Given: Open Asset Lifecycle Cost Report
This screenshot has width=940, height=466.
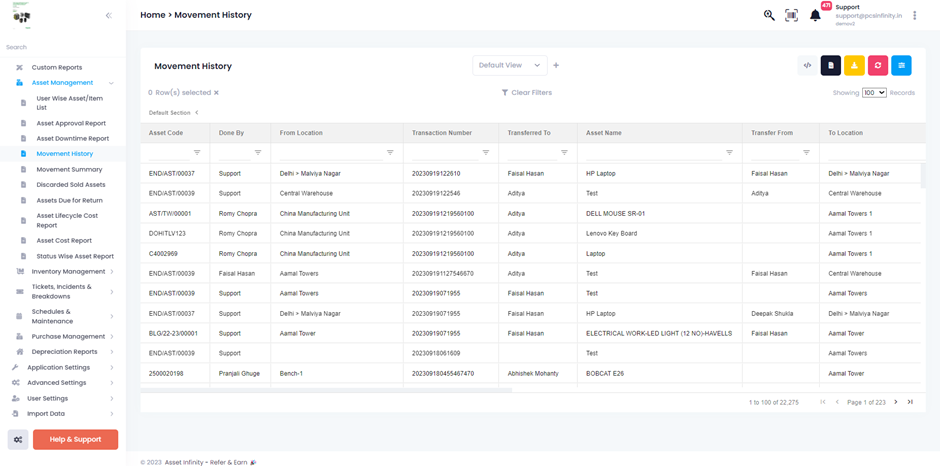Looking at the screenshot, I should [67, 220].
